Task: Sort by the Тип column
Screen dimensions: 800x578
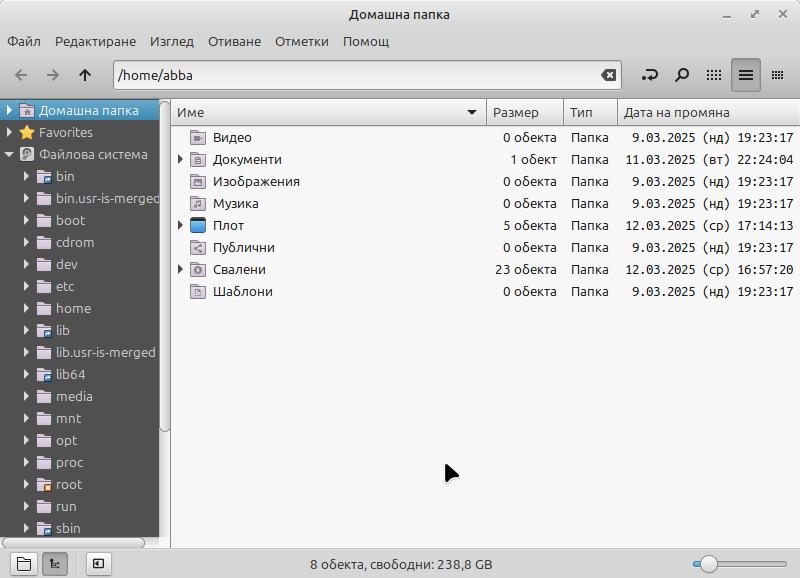Action: [x=591, y=112]
